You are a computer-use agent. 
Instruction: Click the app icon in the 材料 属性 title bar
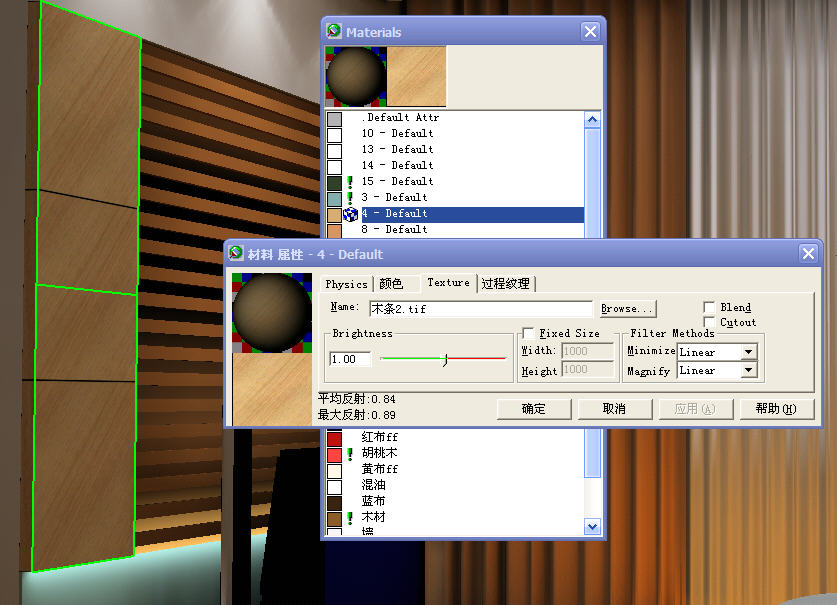[x=236, y=254]
